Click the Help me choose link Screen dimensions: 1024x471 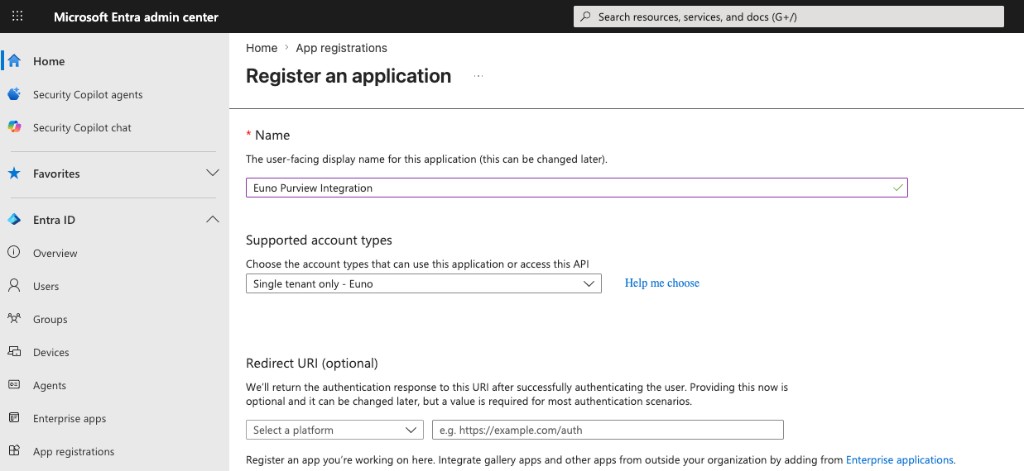pyautogui.click(x=662, y=283)
